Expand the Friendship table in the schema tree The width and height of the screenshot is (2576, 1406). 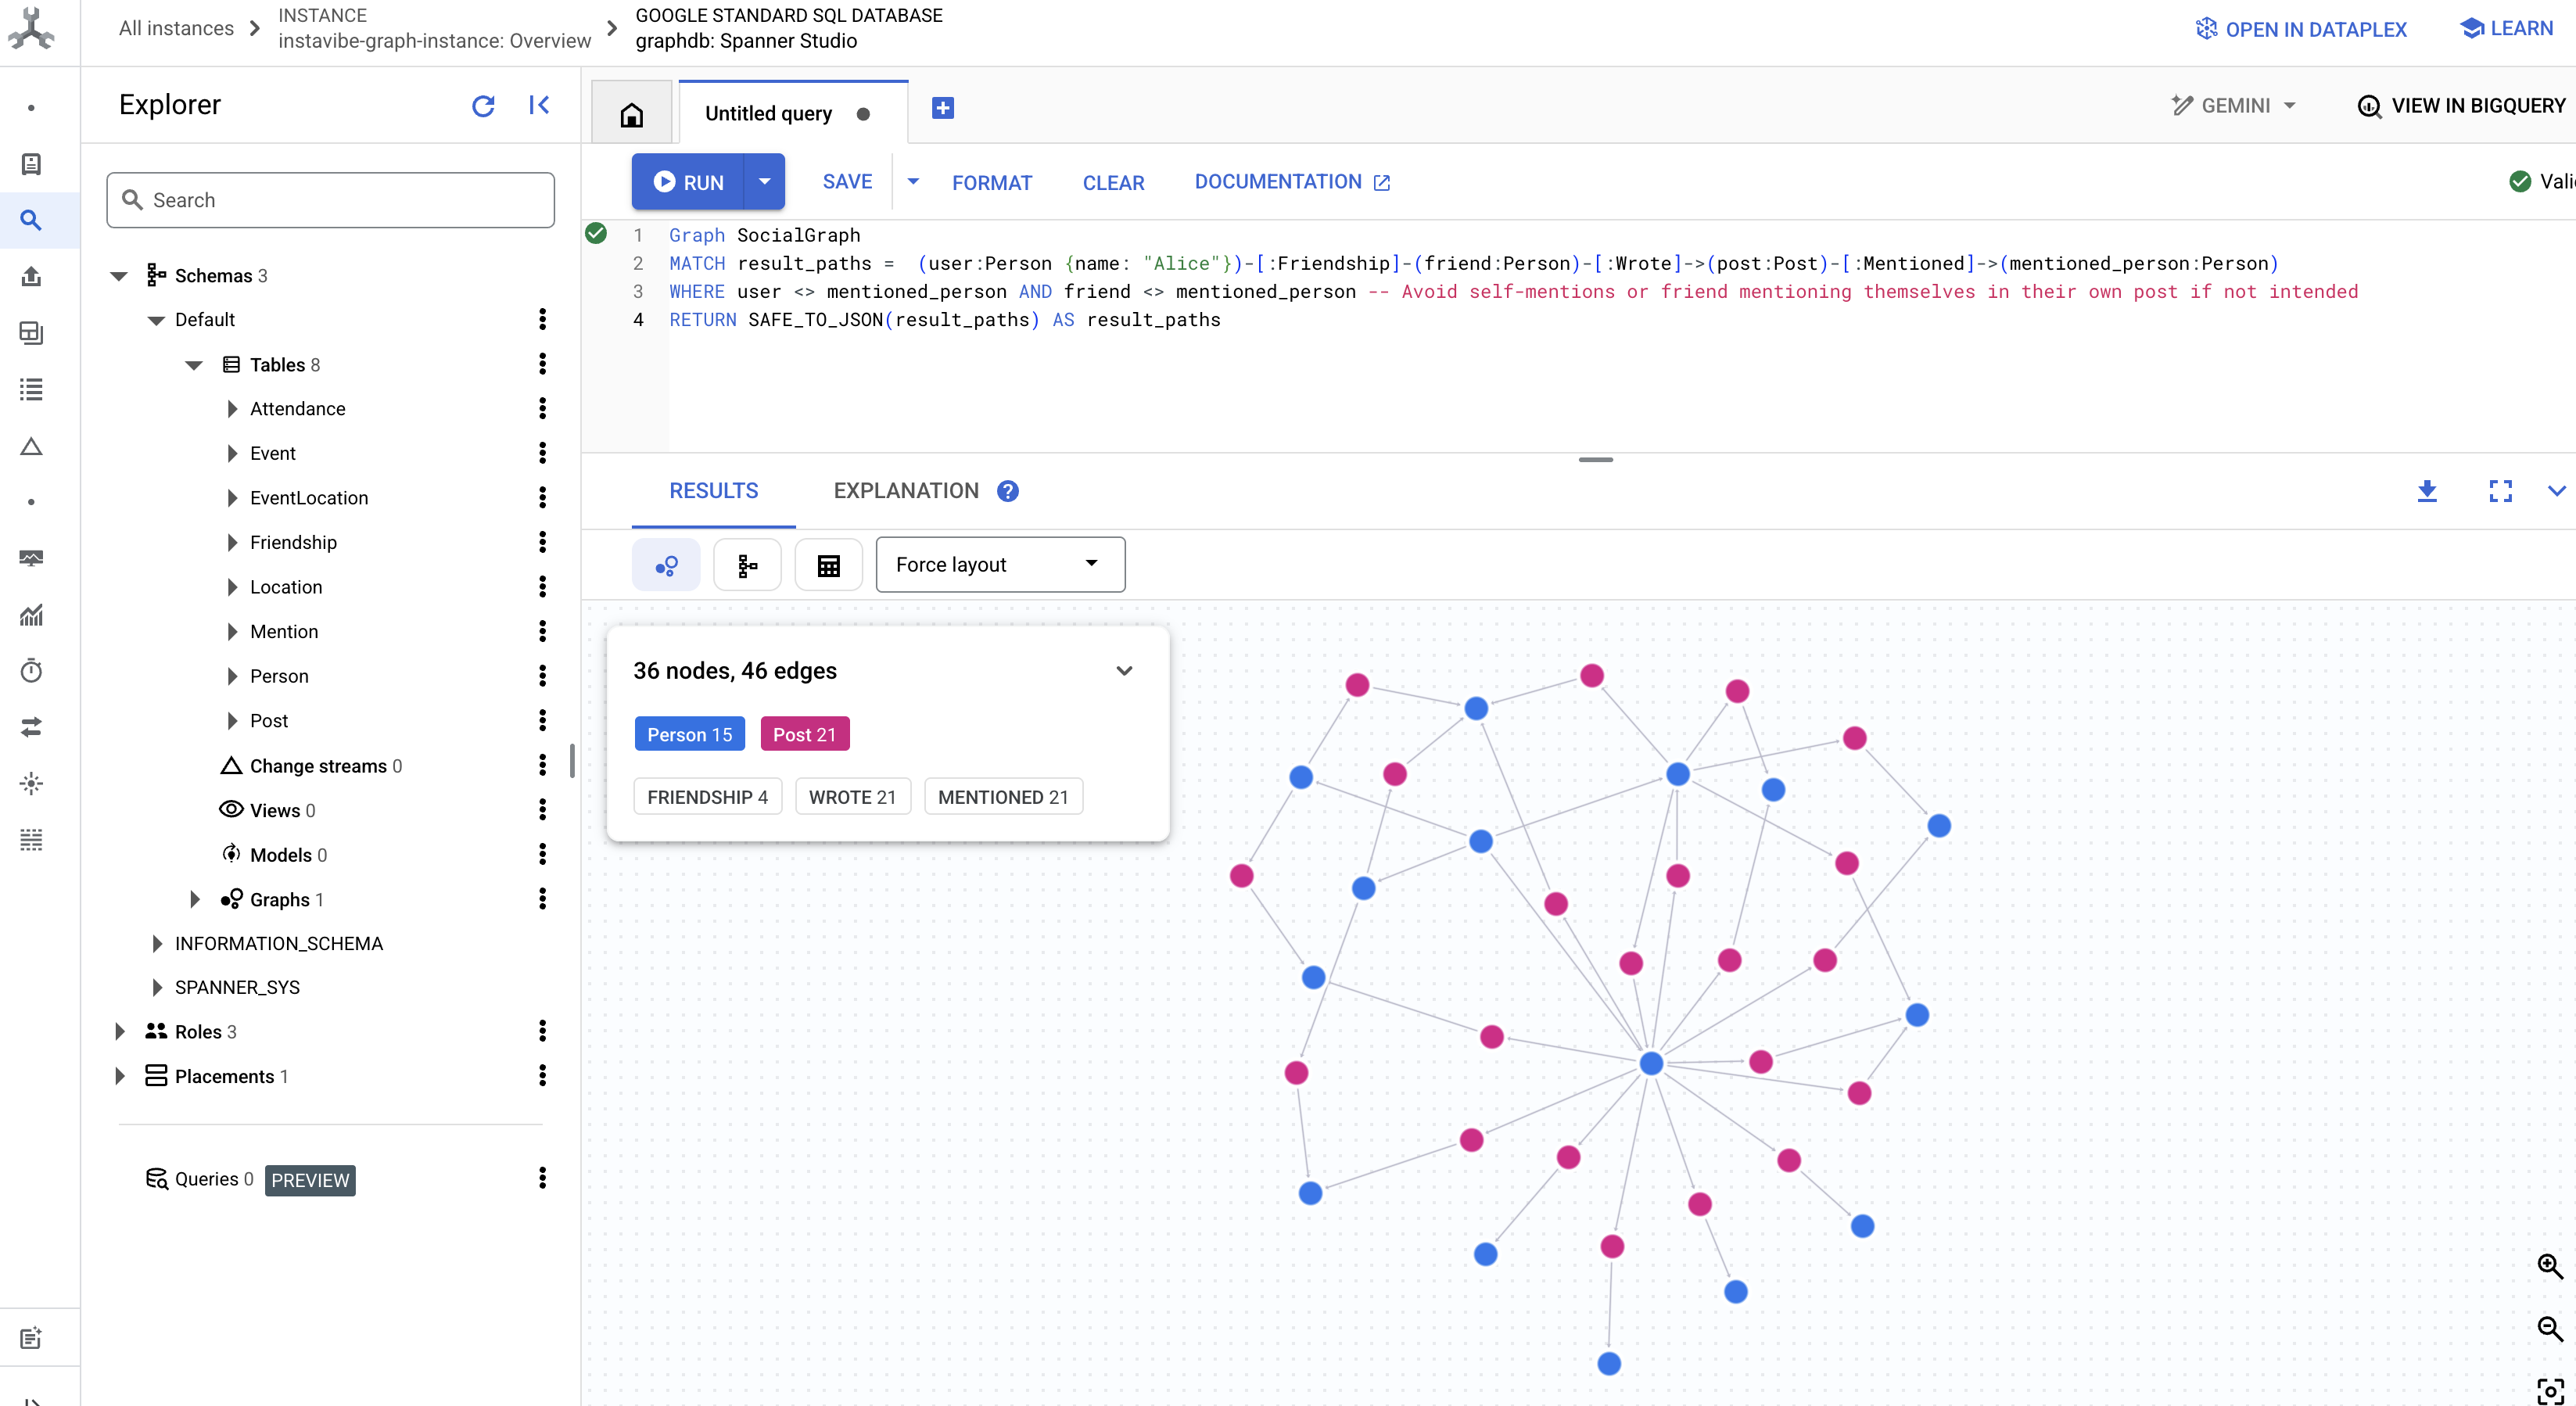[231, 542]
